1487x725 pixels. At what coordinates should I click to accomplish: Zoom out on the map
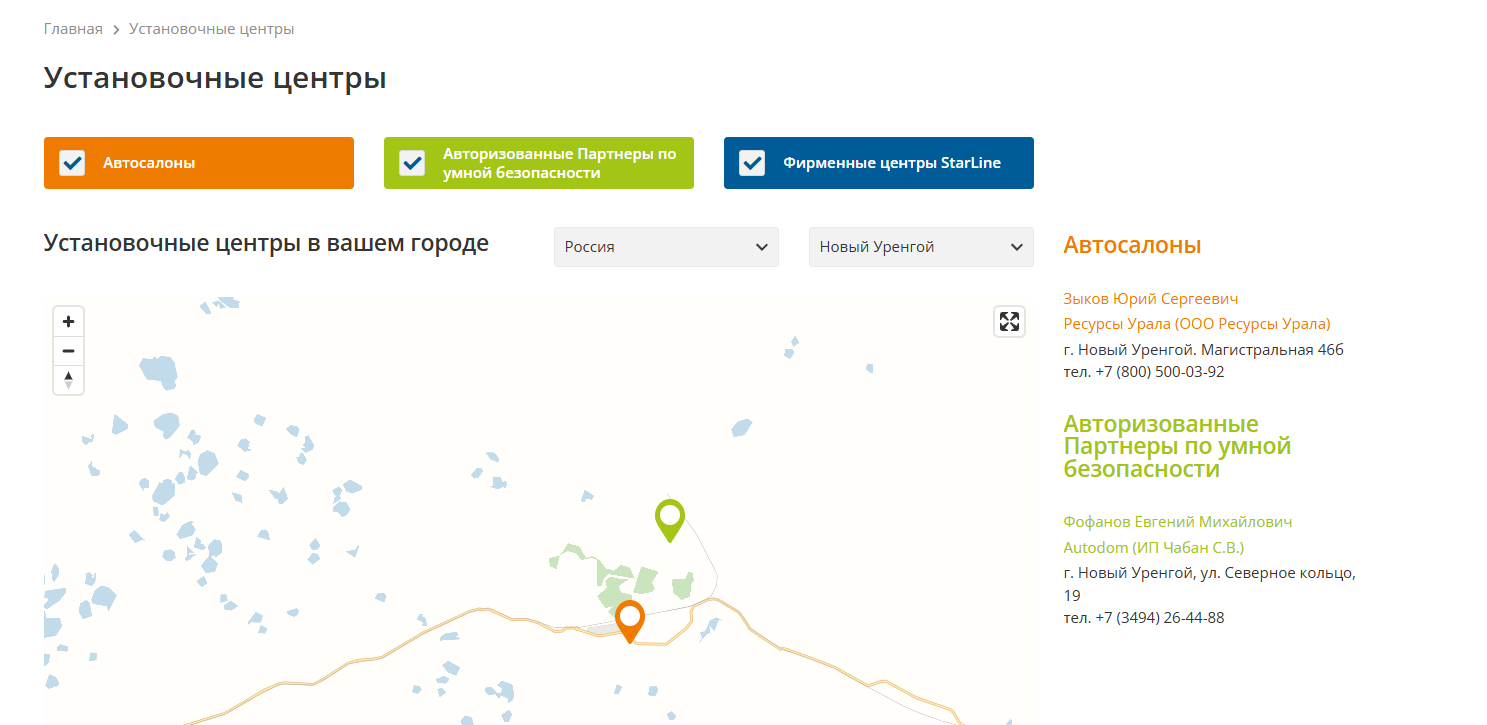(x=68, y=351)
